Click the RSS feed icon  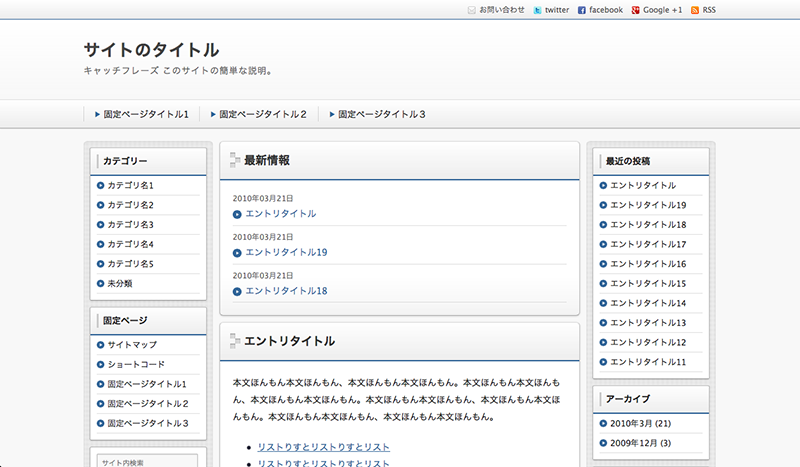(x=695, y=10)
